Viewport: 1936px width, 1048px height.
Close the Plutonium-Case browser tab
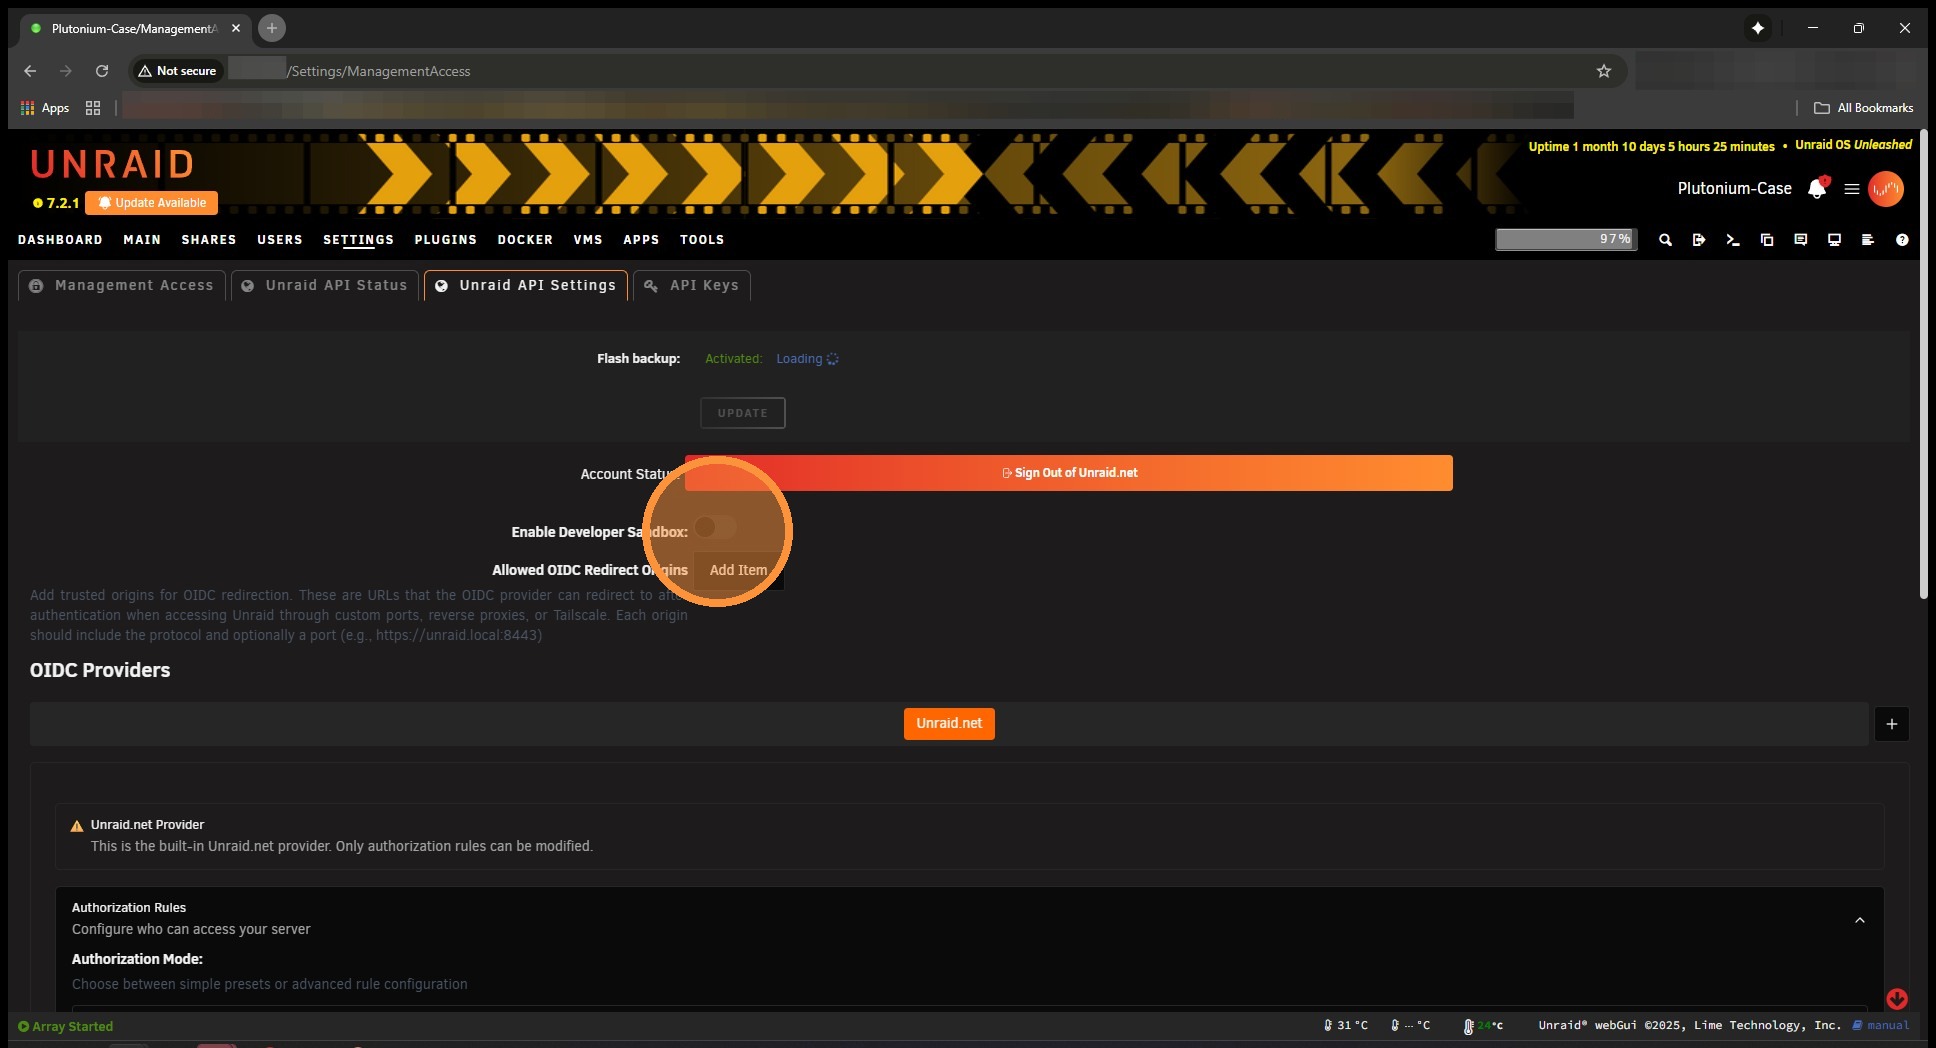pos(236,28)
